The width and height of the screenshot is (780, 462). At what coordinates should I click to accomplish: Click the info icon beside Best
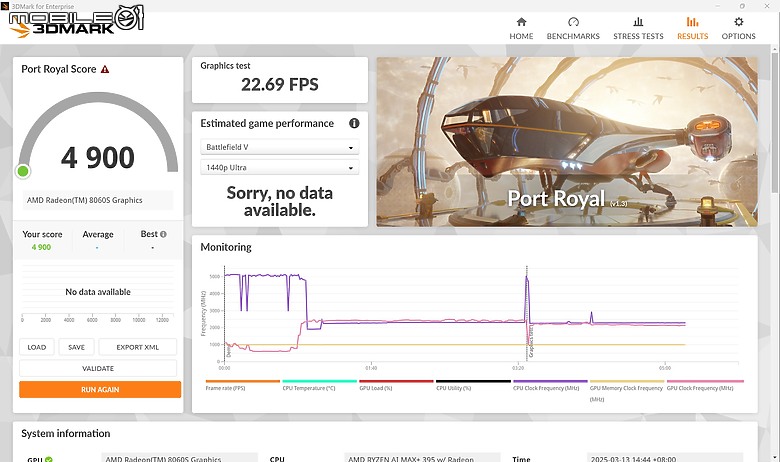pyautogui.click(x=163, y=234)
